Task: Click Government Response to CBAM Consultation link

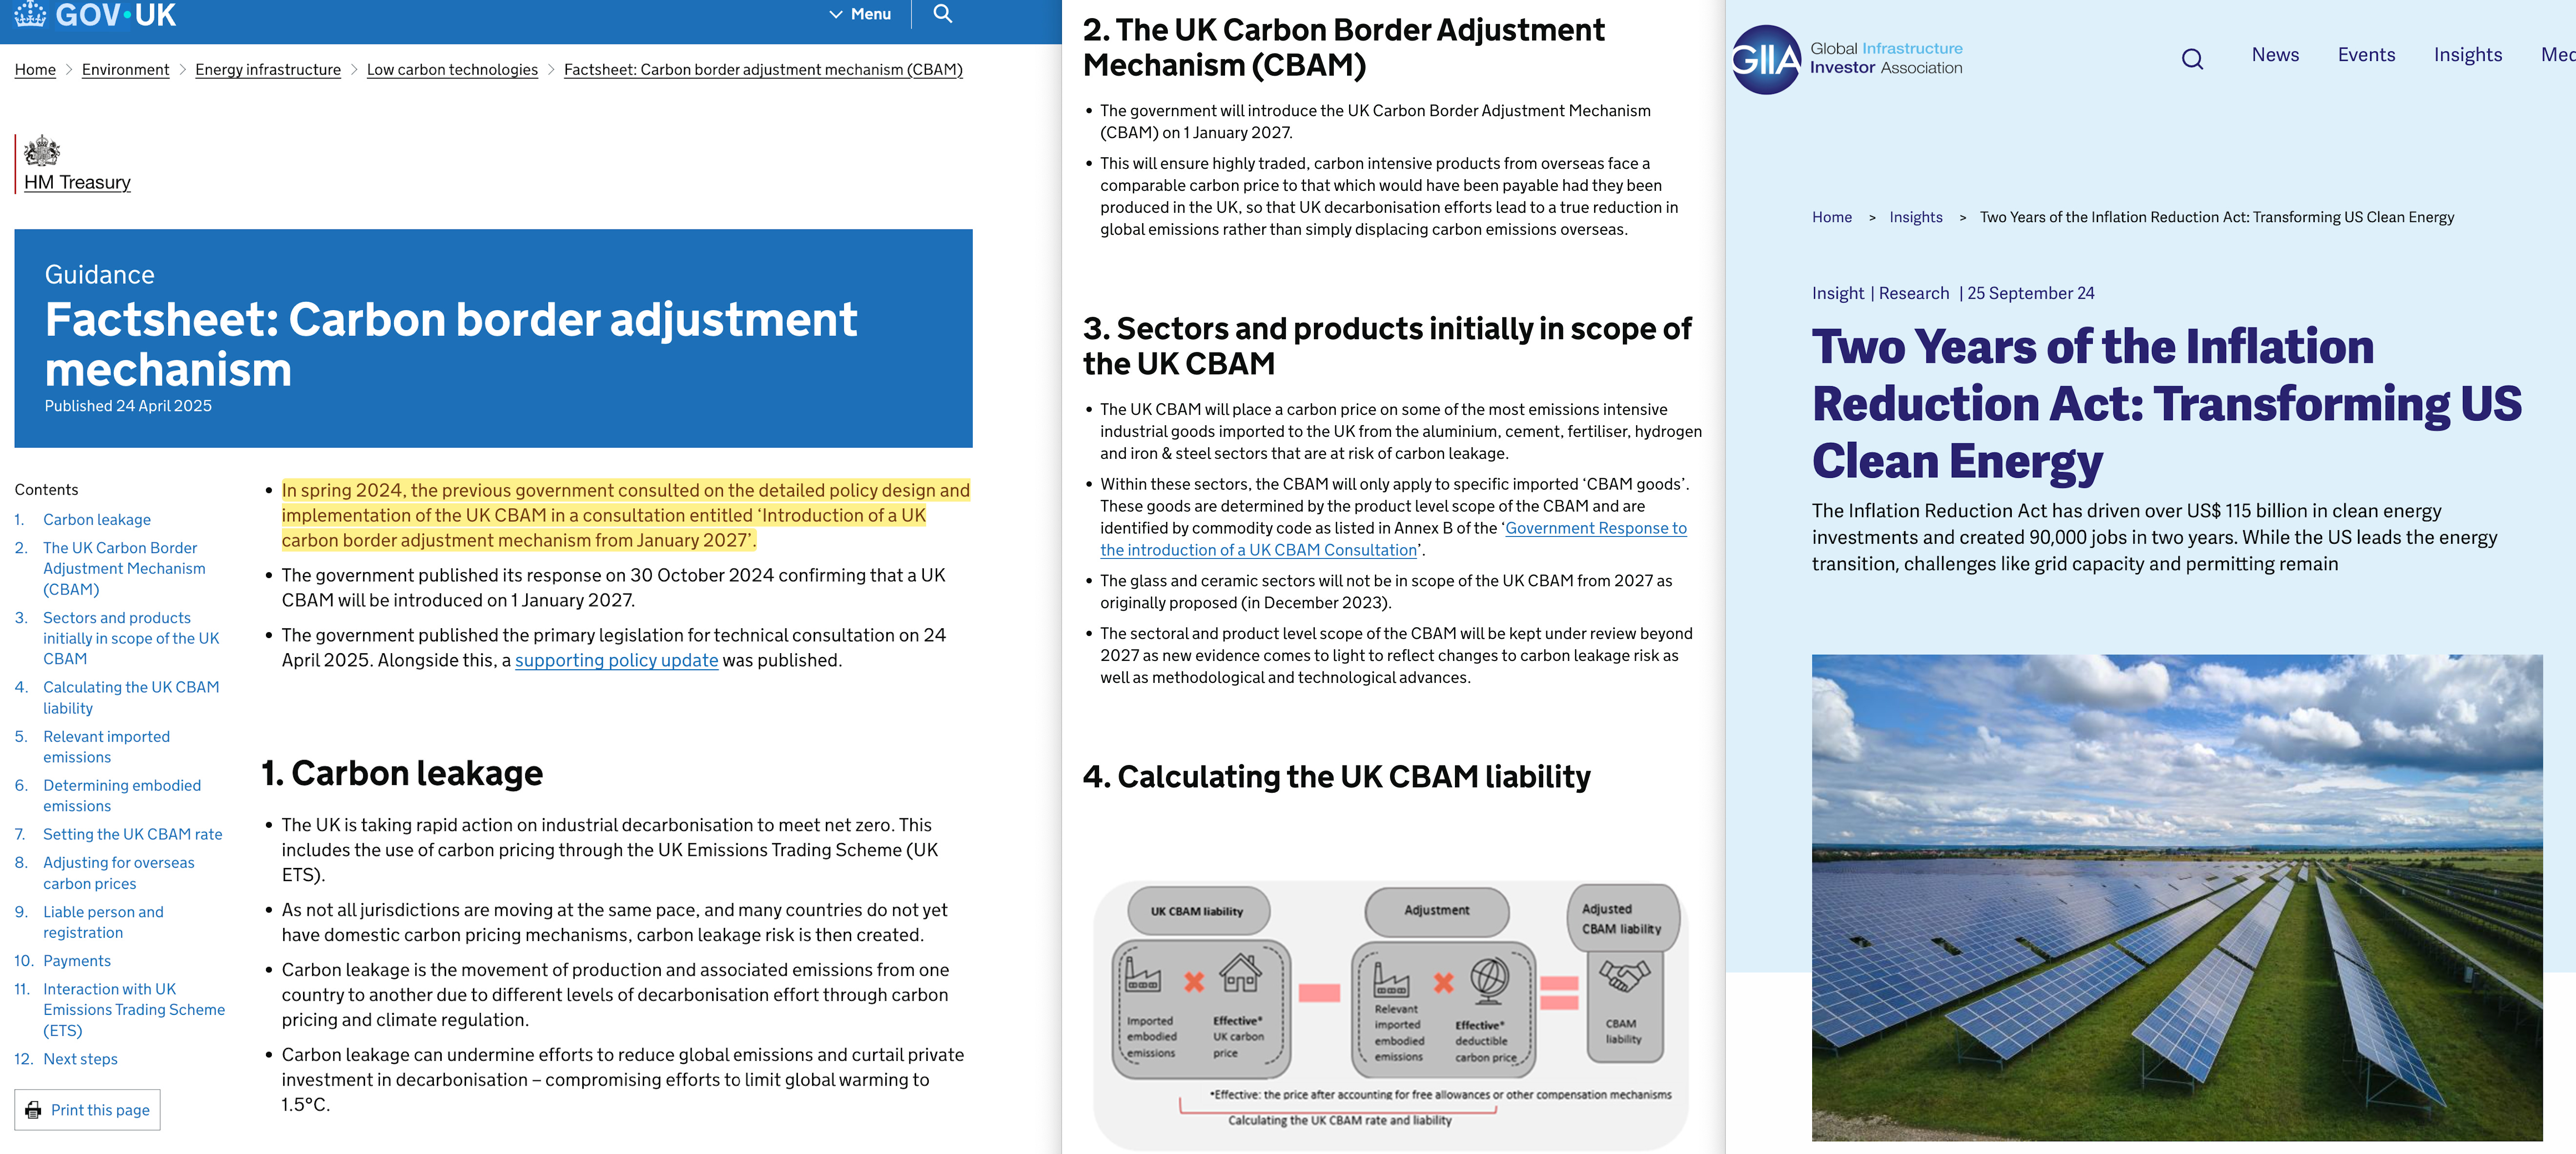Action: point(1595,528)
